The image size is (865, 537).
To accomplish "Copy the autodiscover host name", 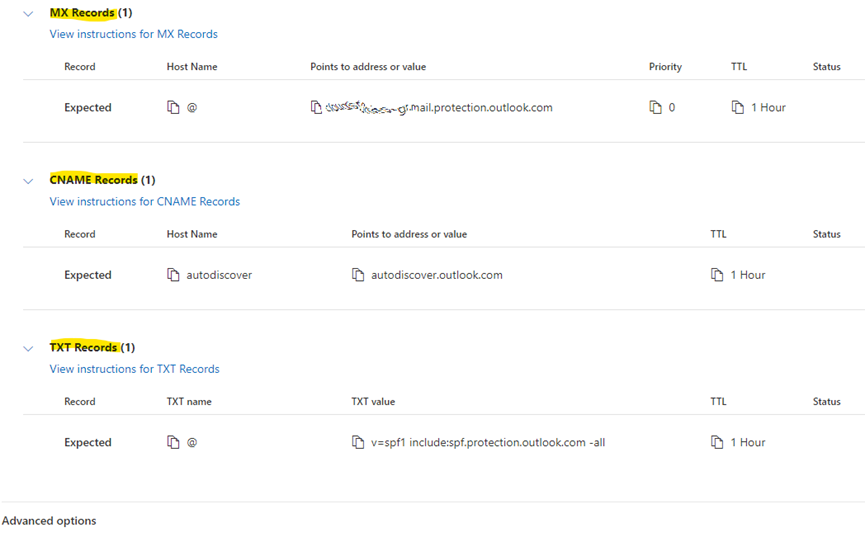I will click(x=173, y=275).
